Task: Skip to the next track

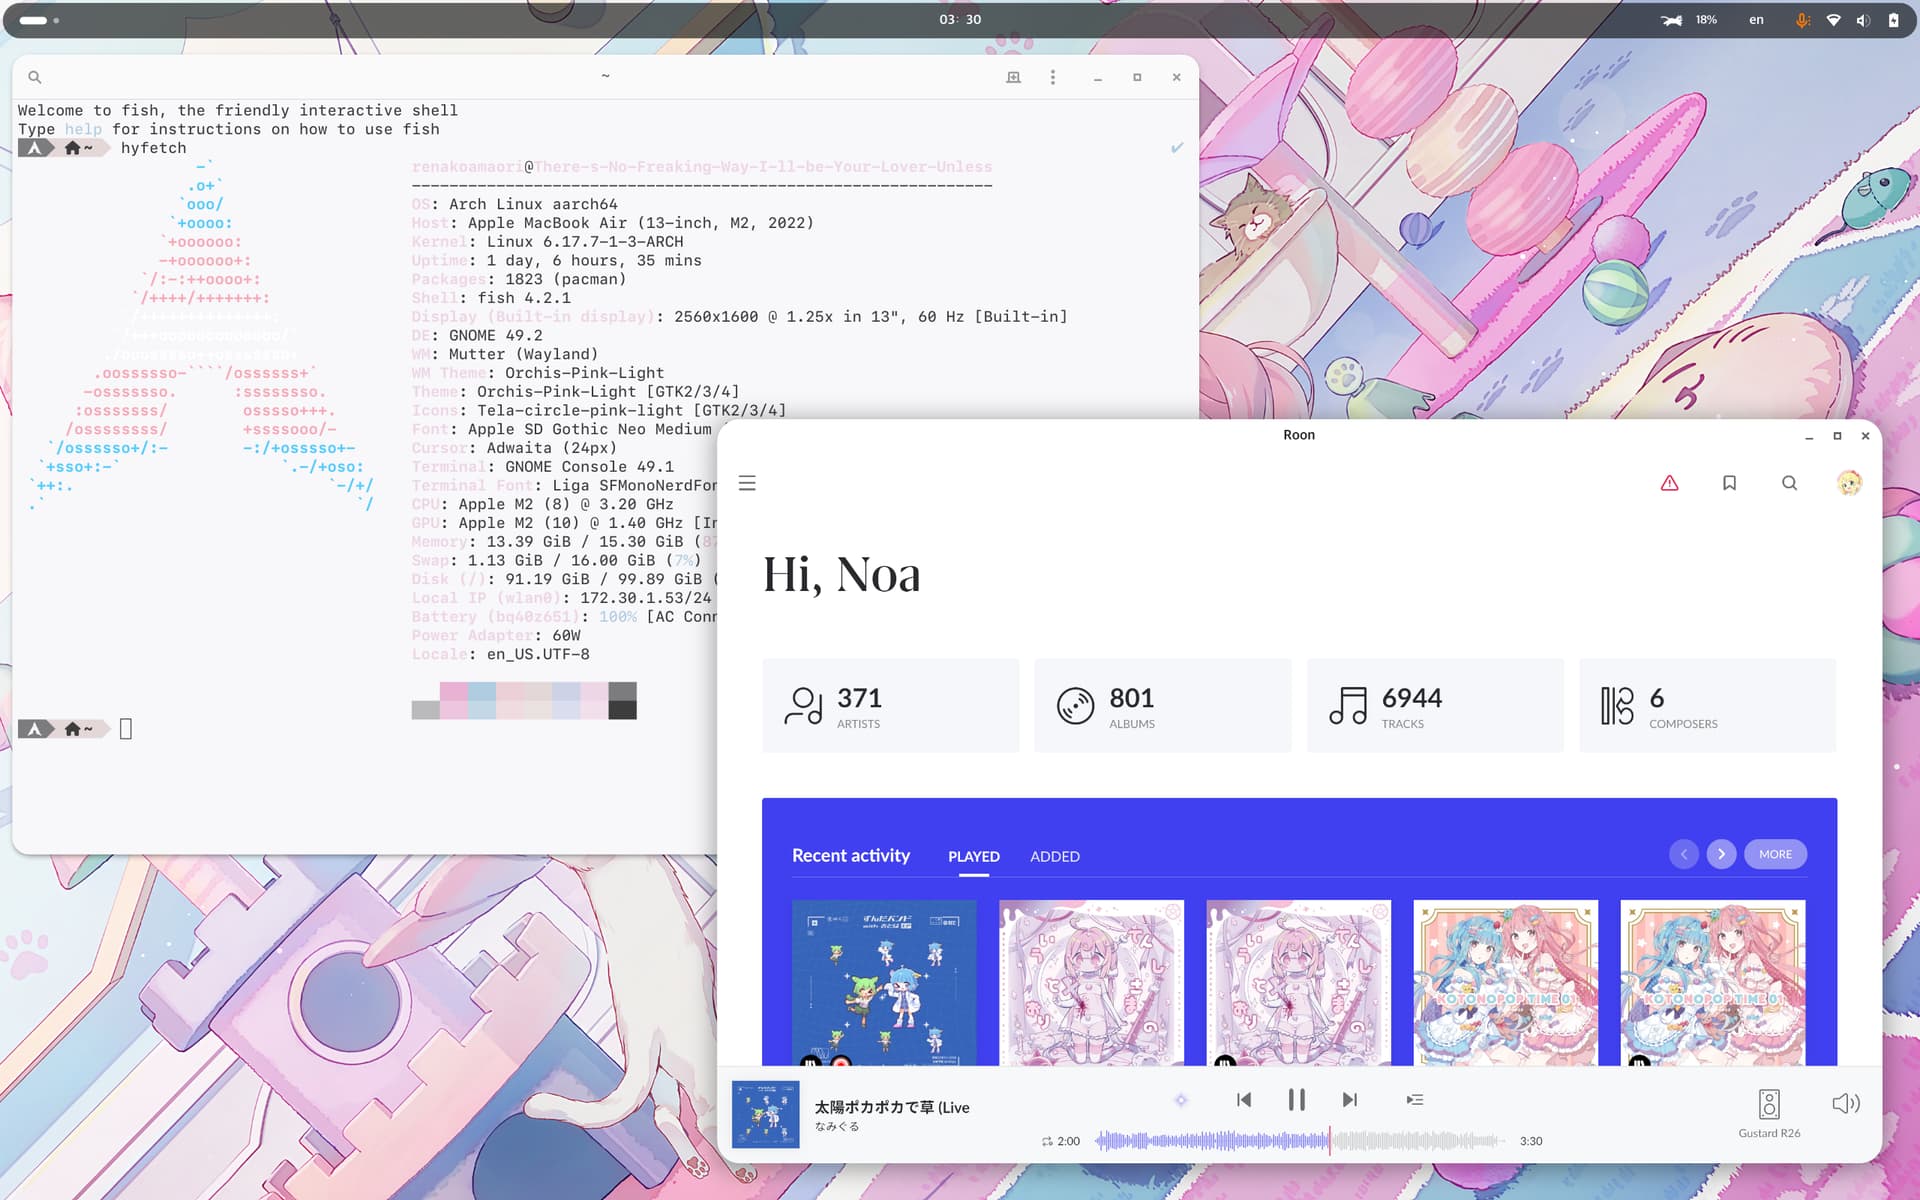Action: 1349,1100
